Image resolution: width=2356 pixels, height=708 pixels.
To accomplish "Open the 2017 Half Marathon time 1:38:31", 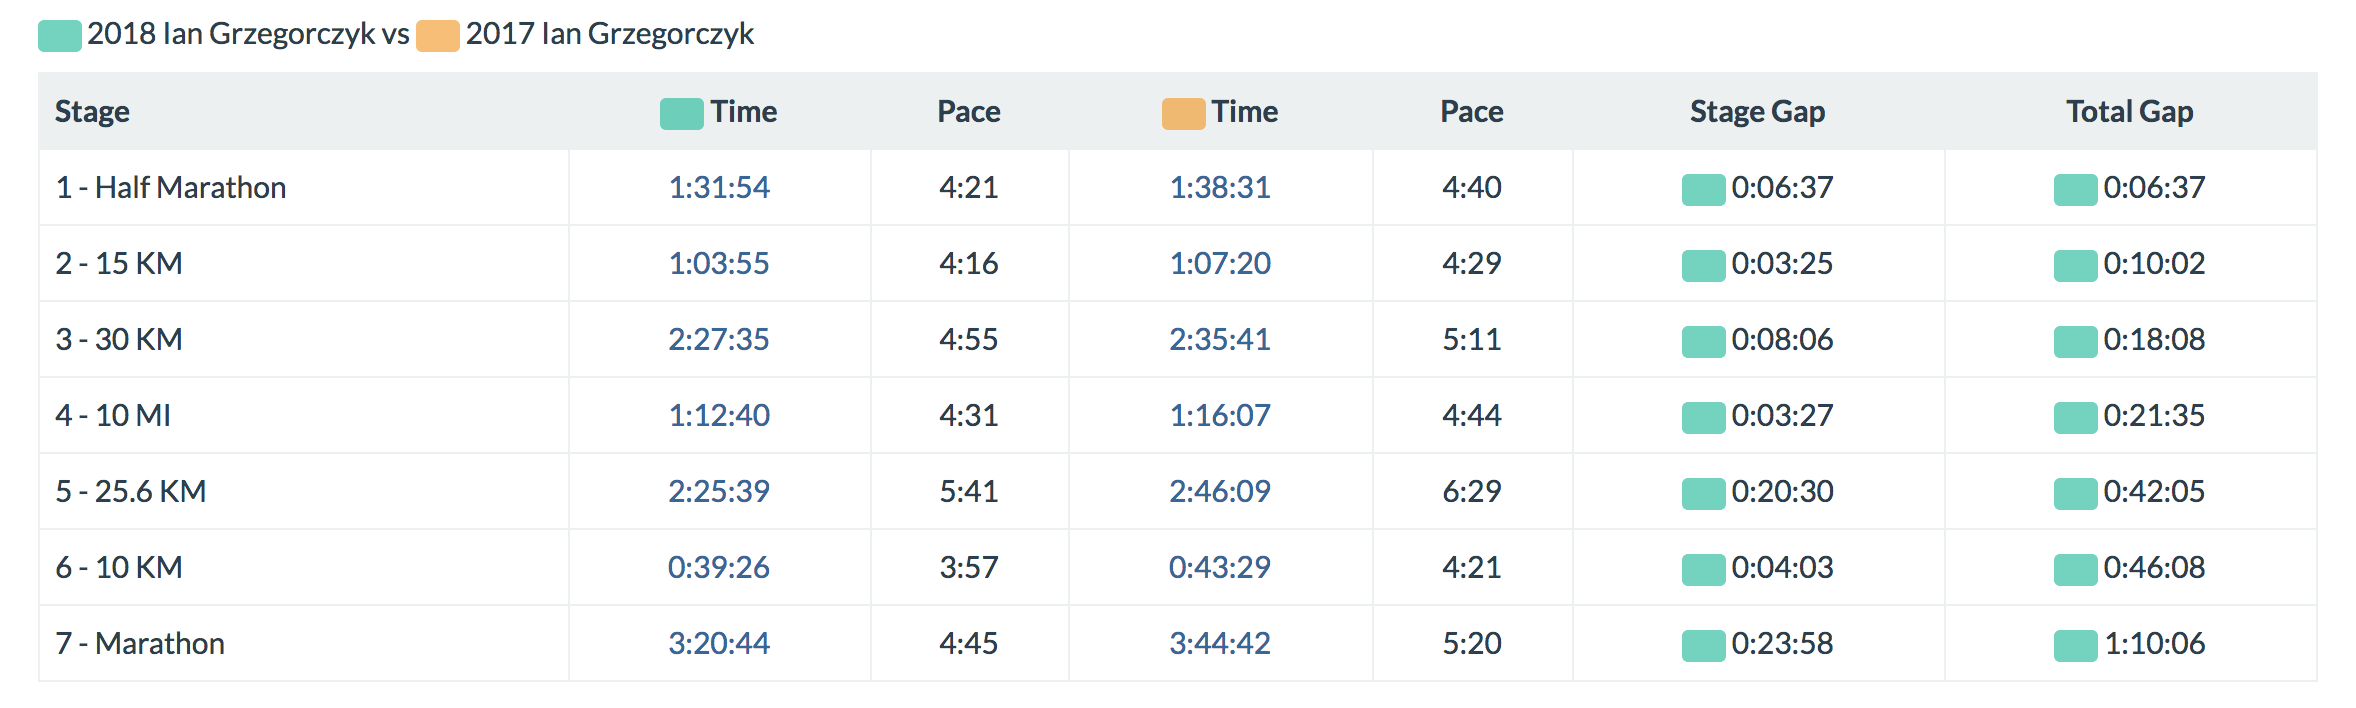I will [x=1220, y=188].
